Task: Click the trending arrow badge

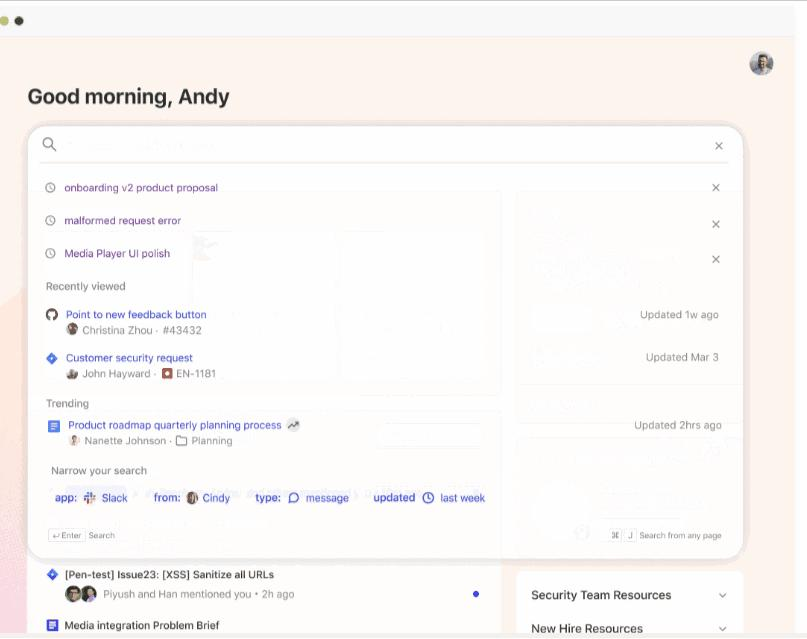Action: pos(293,425)
